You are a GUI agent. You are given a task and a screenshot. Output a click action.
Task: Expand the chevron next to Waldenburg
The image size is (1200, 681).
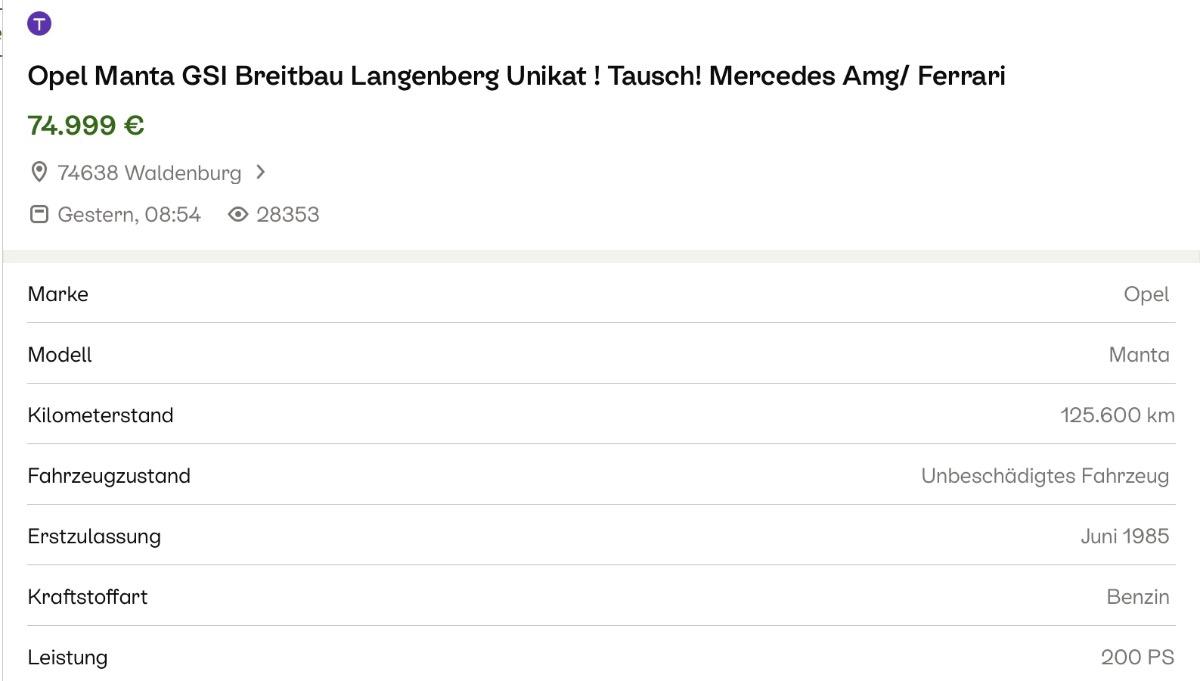pos(261,172)
